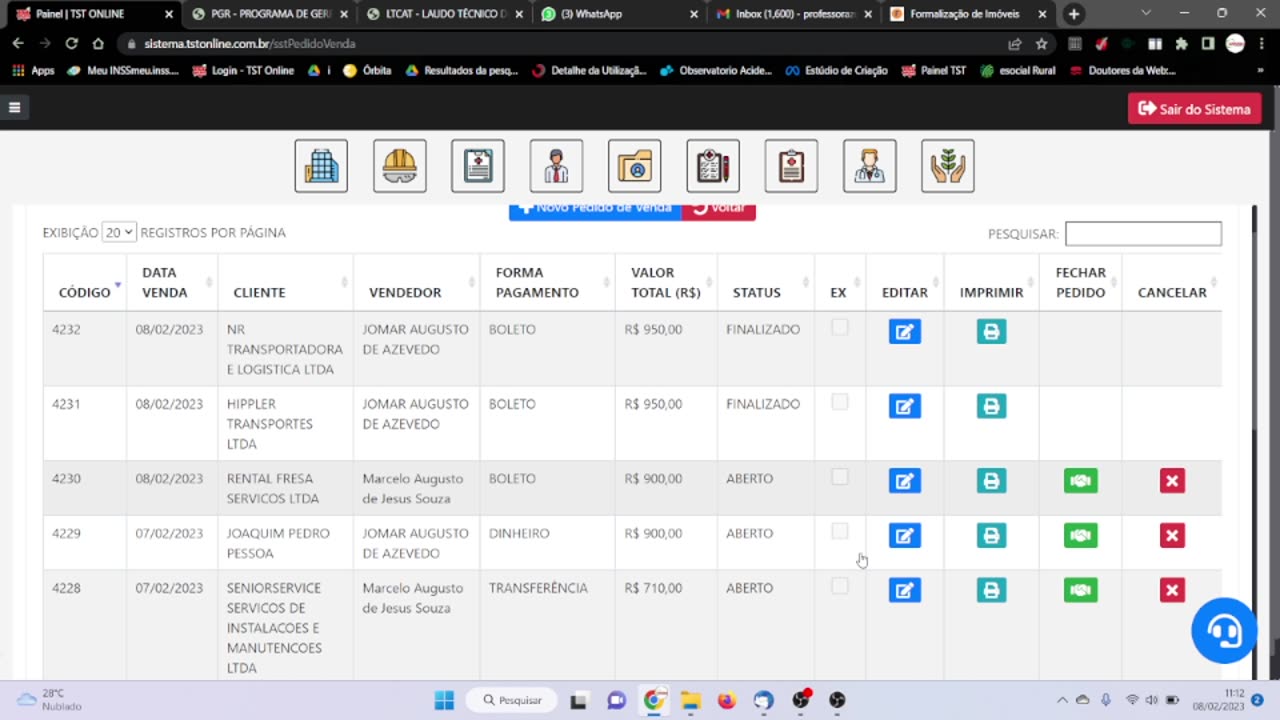Cancel order 4228 with the red X
The image size is (1280, 720).
[x=1172, y=590]
